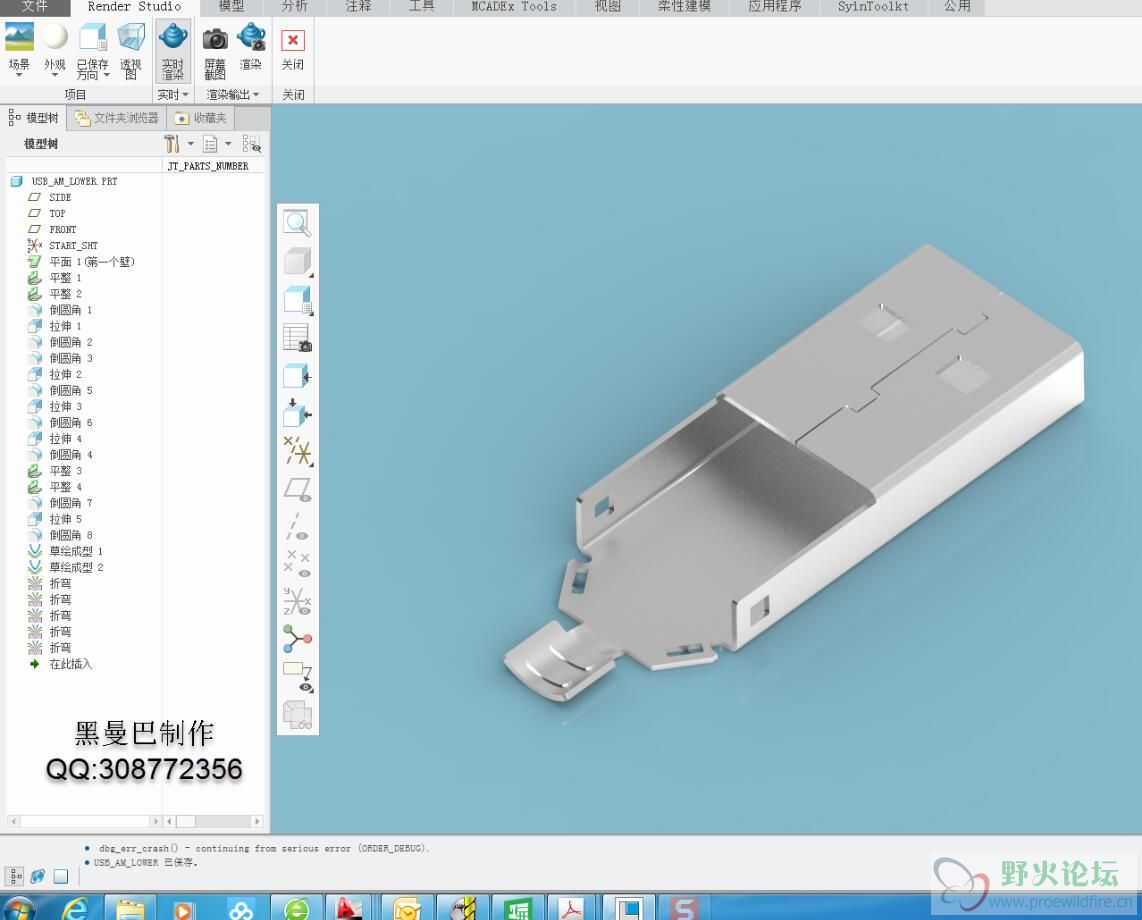This screenshot has height=920, width=1142.
Task: Select the 拉伸 5 feature
Action: (66, 519)
